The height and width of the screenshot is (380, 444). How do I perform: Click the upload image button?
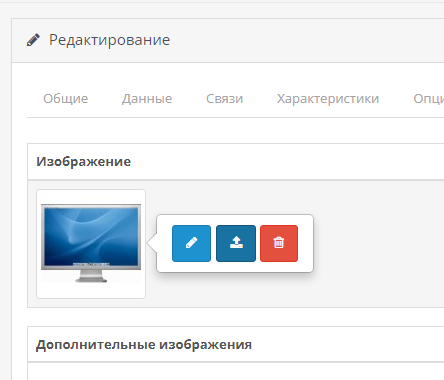click(x=236, y=243)
